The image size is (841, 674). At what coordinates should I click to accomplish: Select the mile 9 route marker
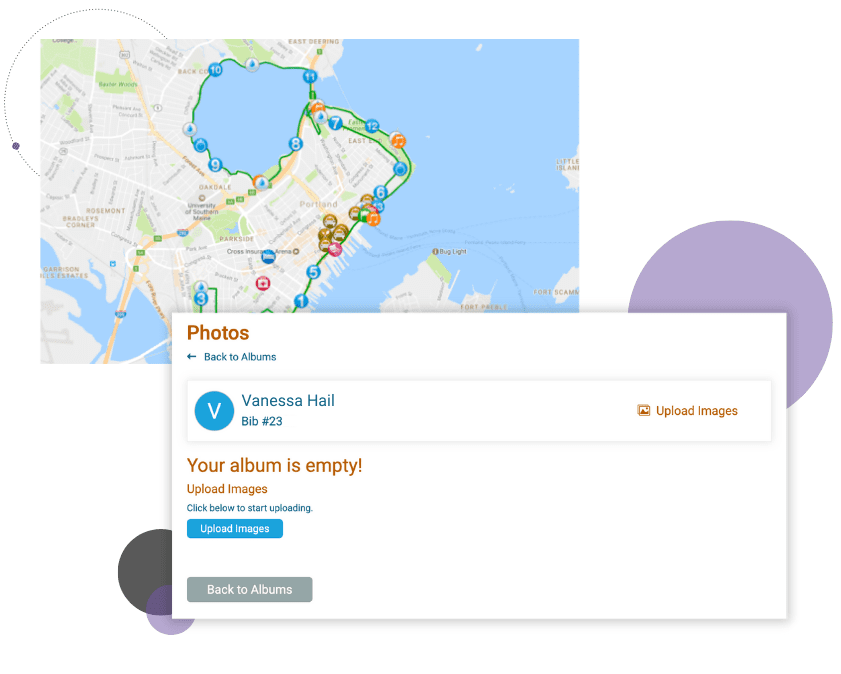pos(215,165)
